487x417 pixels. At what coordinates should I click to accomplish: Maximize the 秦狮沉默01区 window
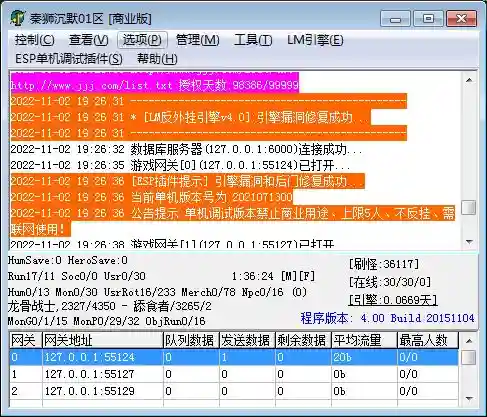(x=428, y=19)
